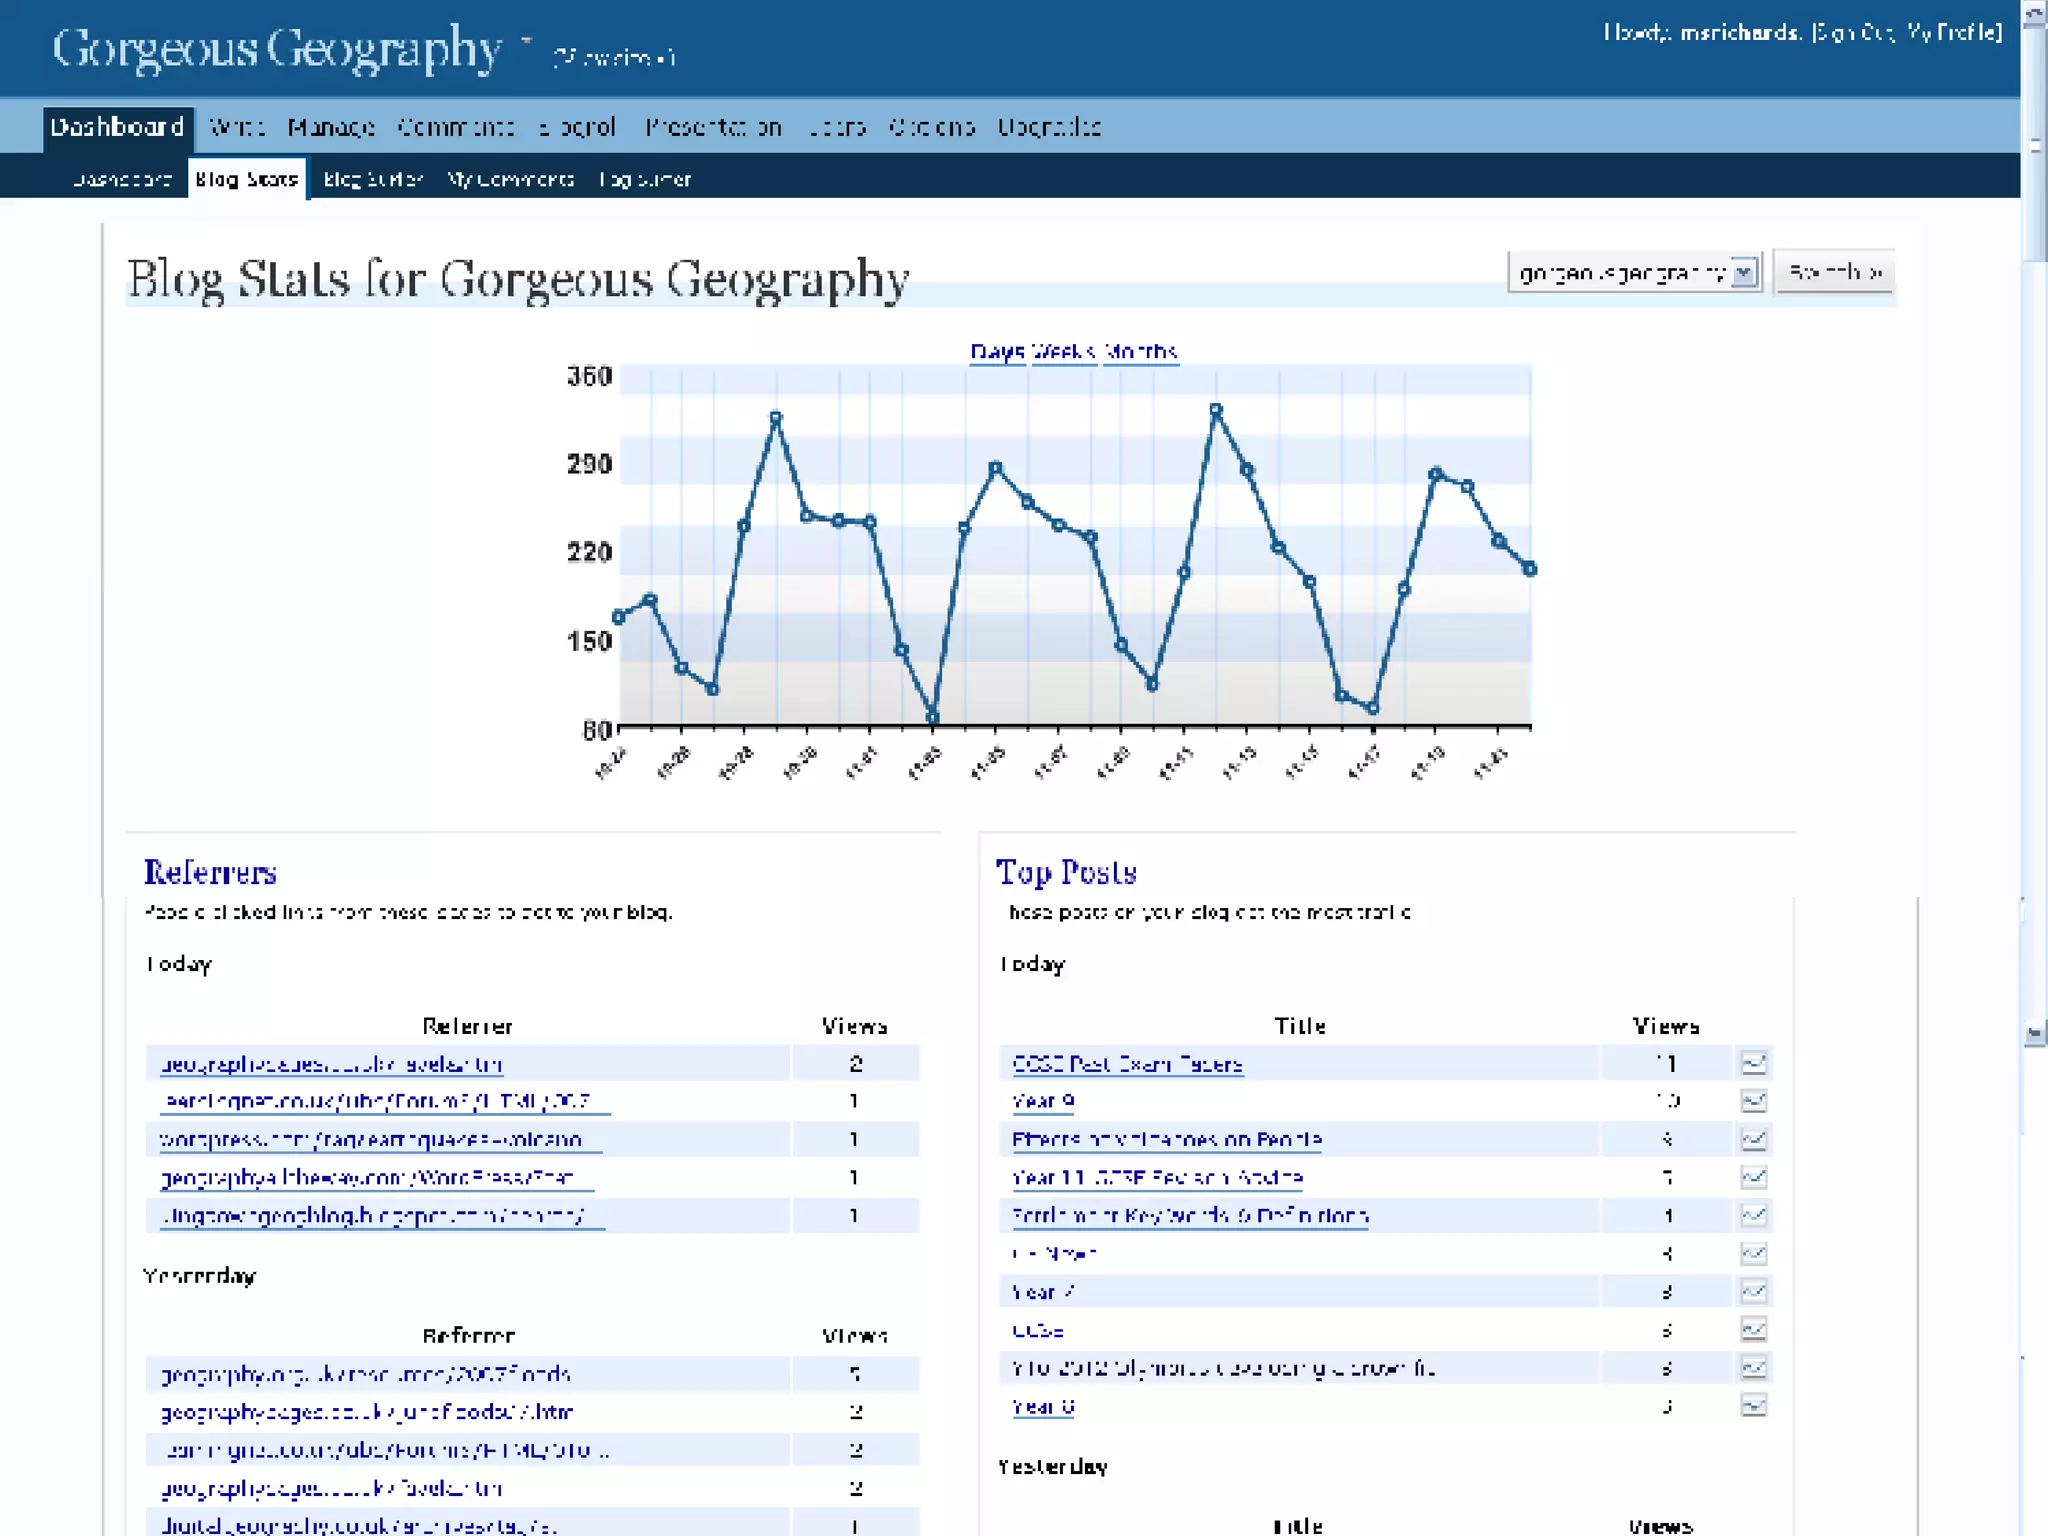Open the GCSE Past Exam Papers post link

coord(1127,1064)
